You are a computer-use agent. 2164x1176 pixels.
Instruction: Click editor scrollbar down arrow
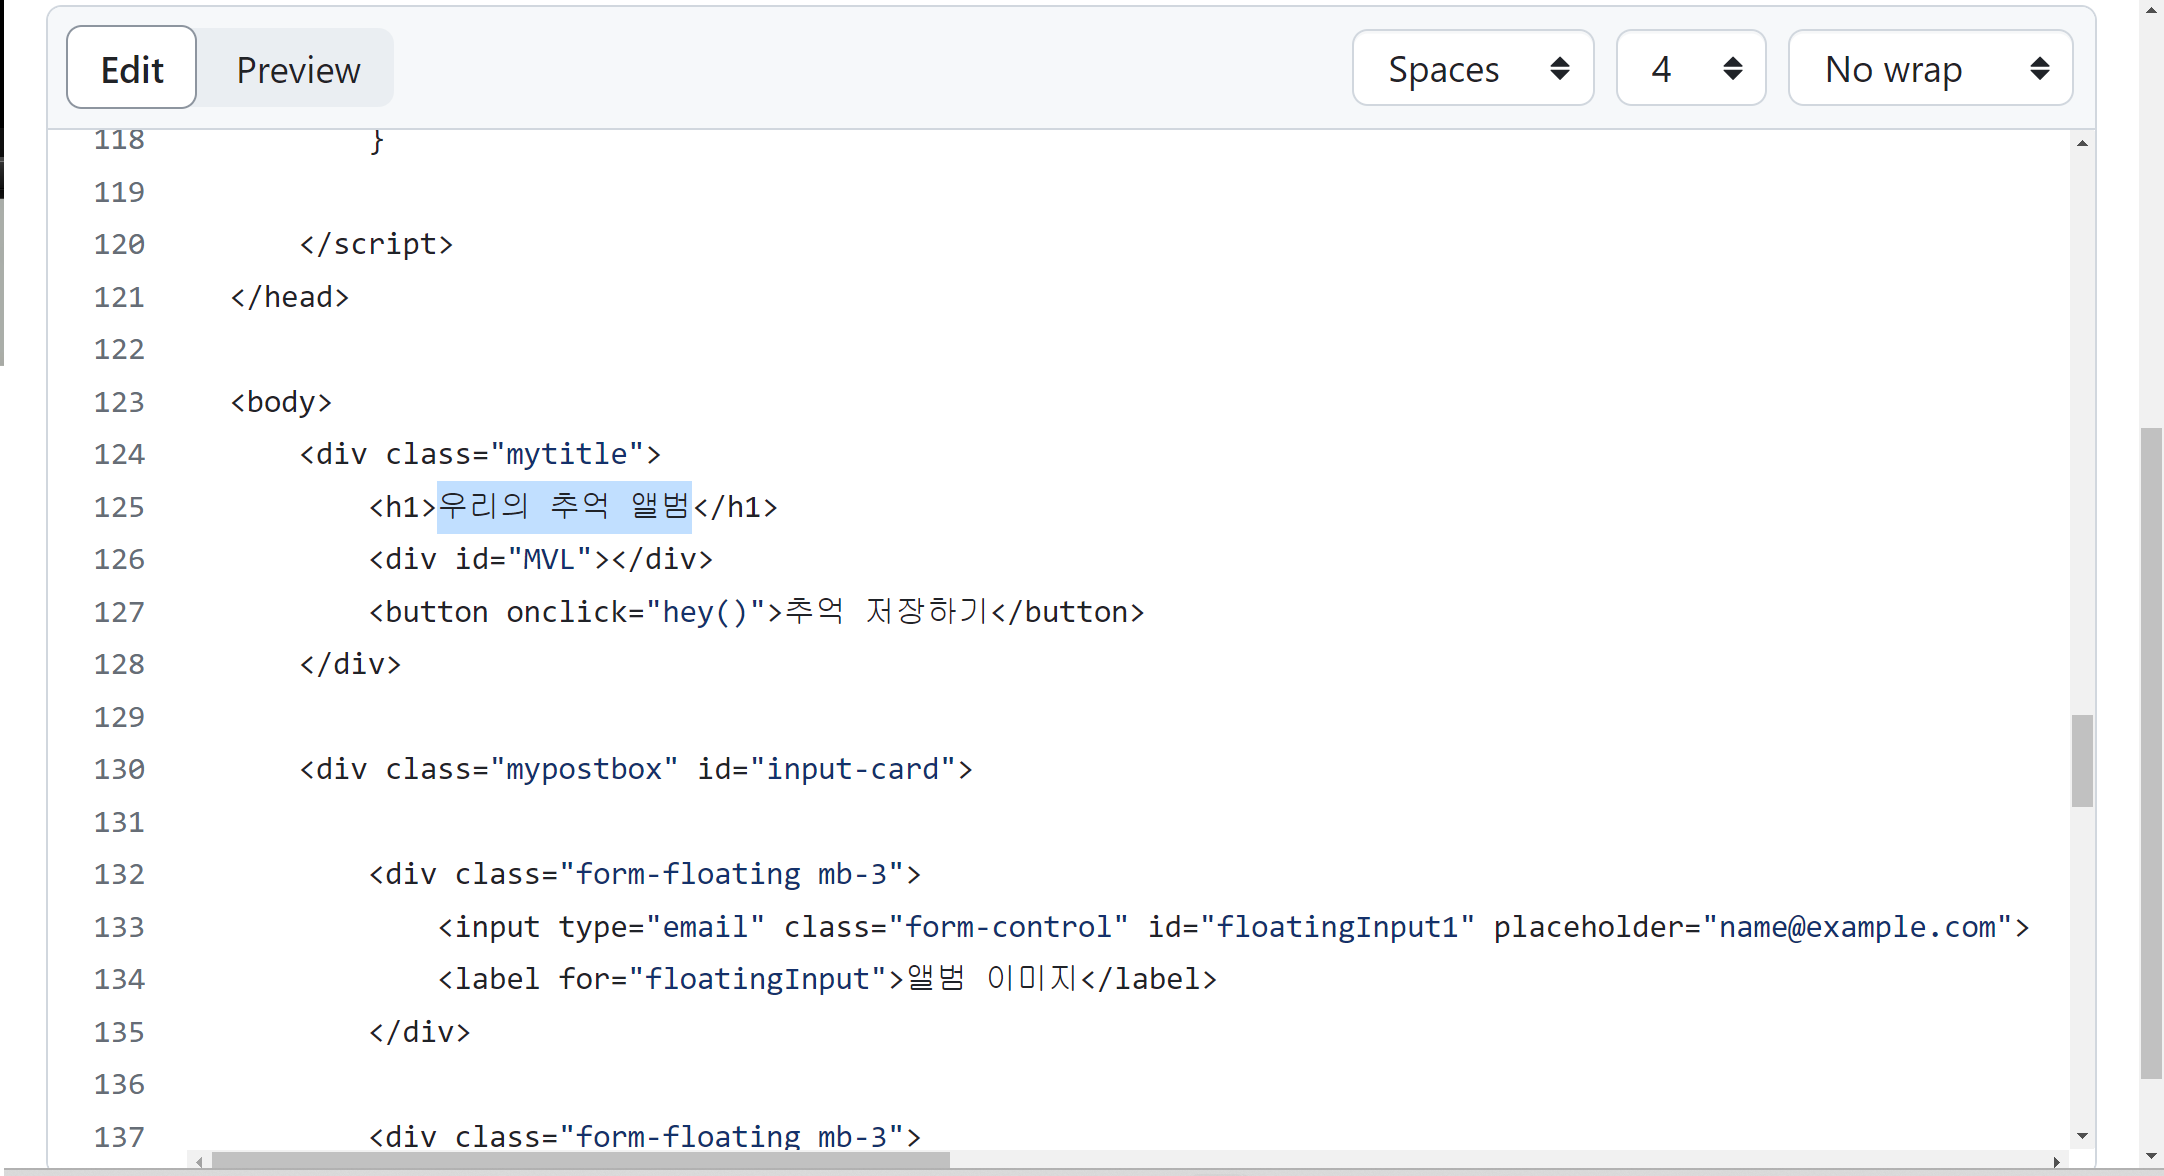tap(2082, 1136)
